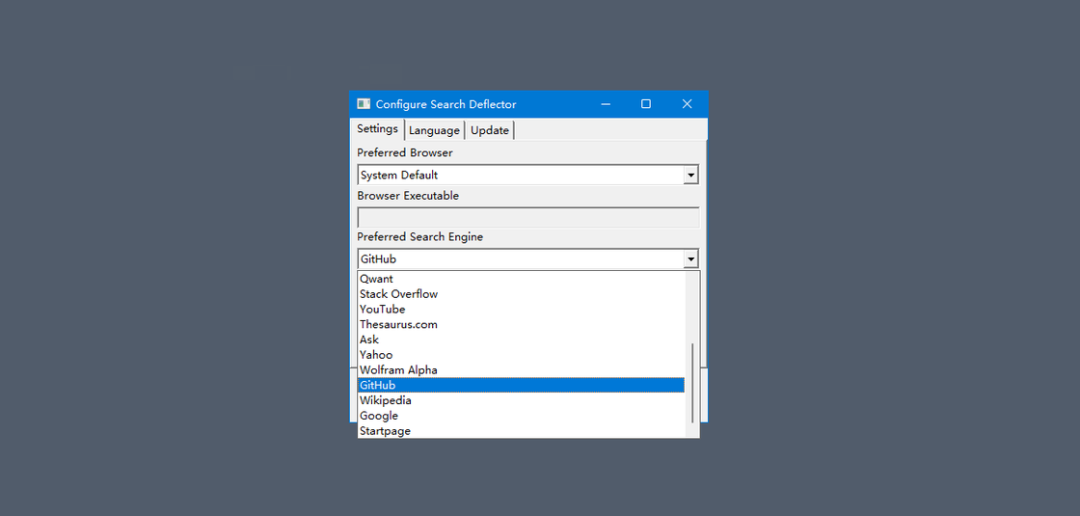Viewport: 1080px width, 516px height.
Task: Collapse the Preferred Search Engine dropdown arrow
Action: [x=691, y=259]
